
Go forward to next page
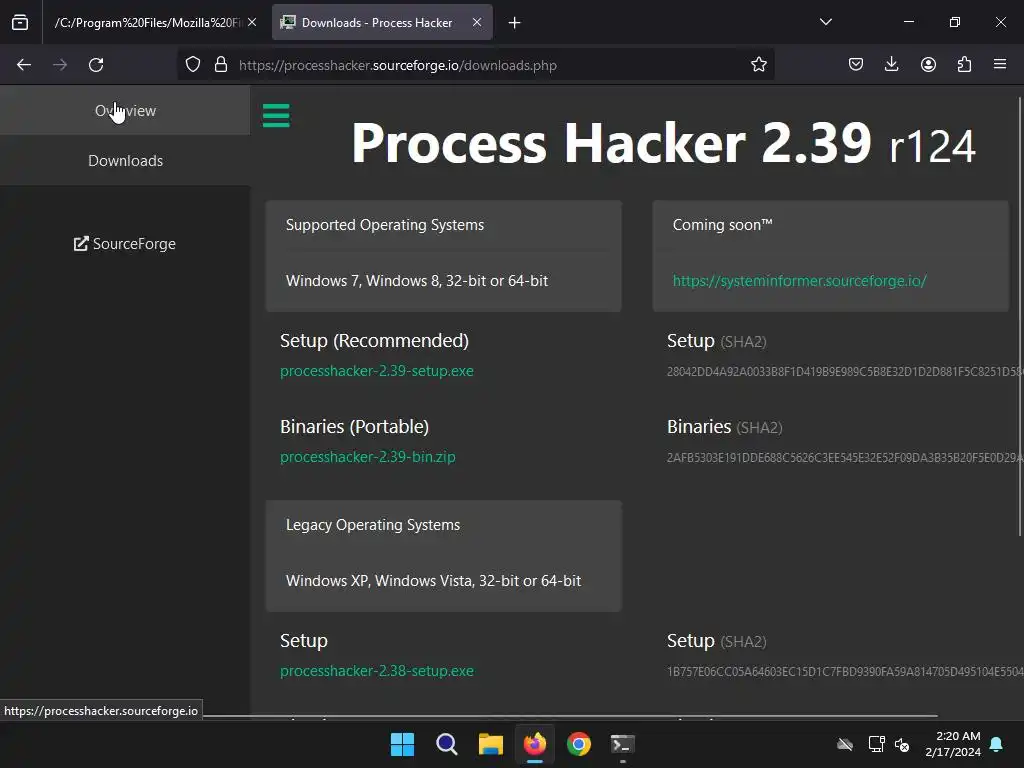click(60, 65)
